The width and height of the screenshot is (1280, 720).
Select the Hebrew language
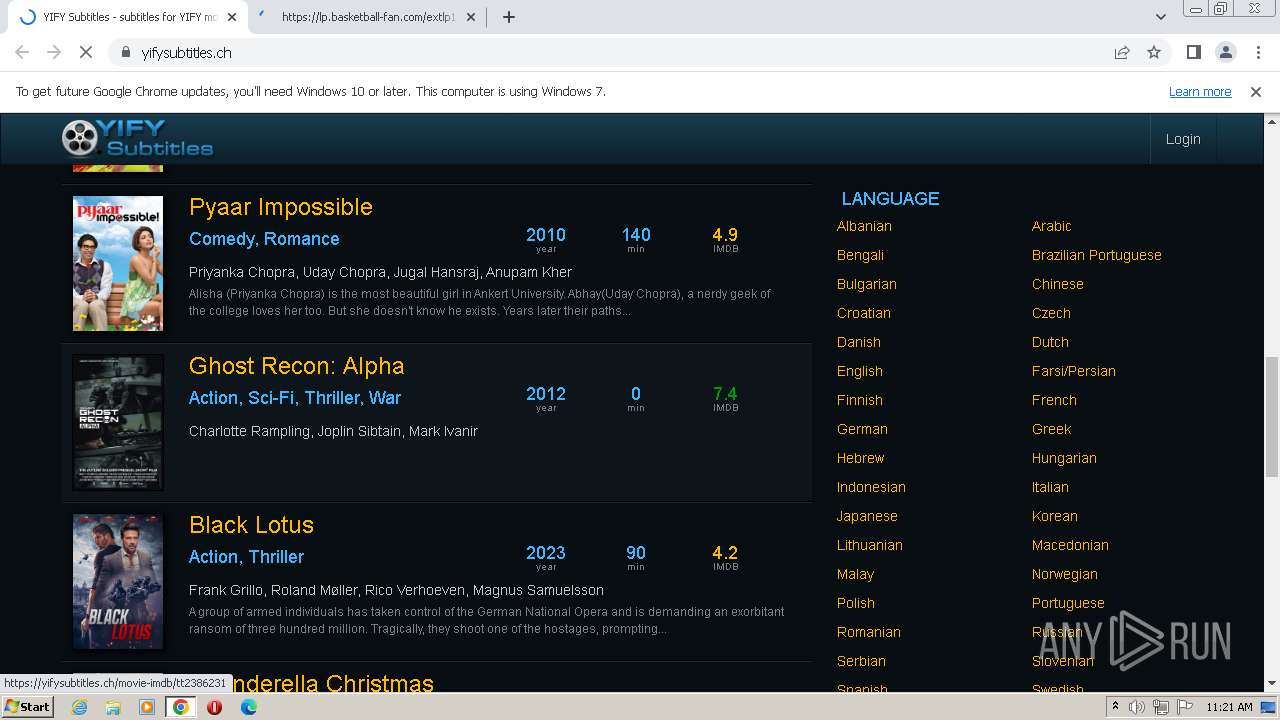tap(861, 458)
